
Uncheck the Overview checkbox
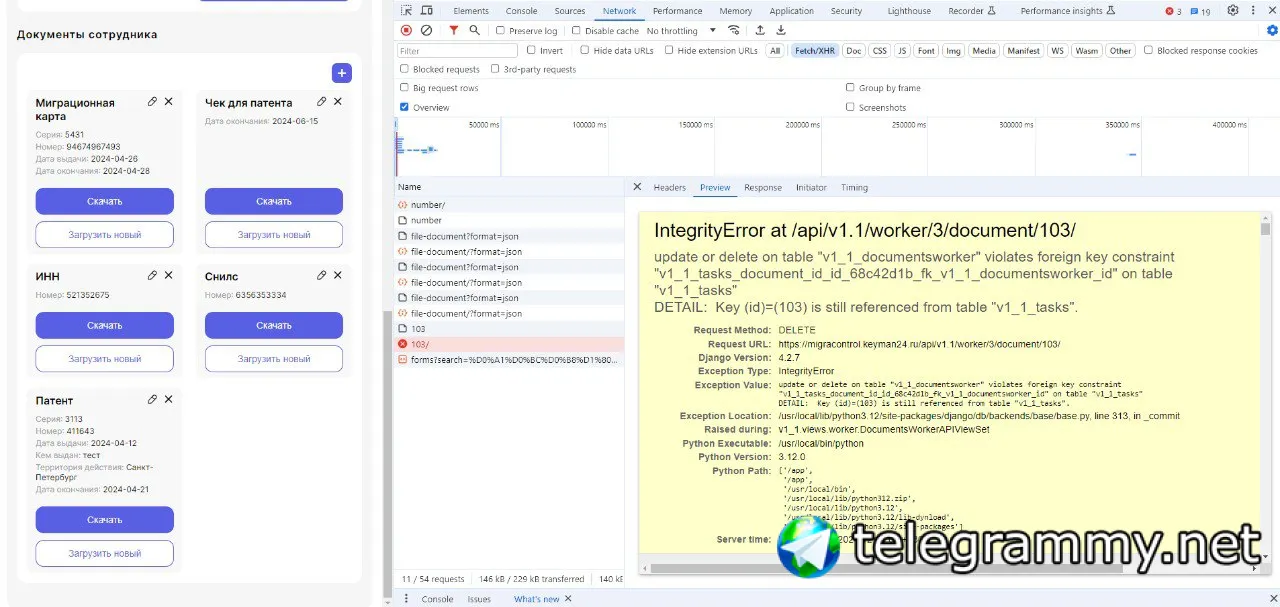click(404, 107)
